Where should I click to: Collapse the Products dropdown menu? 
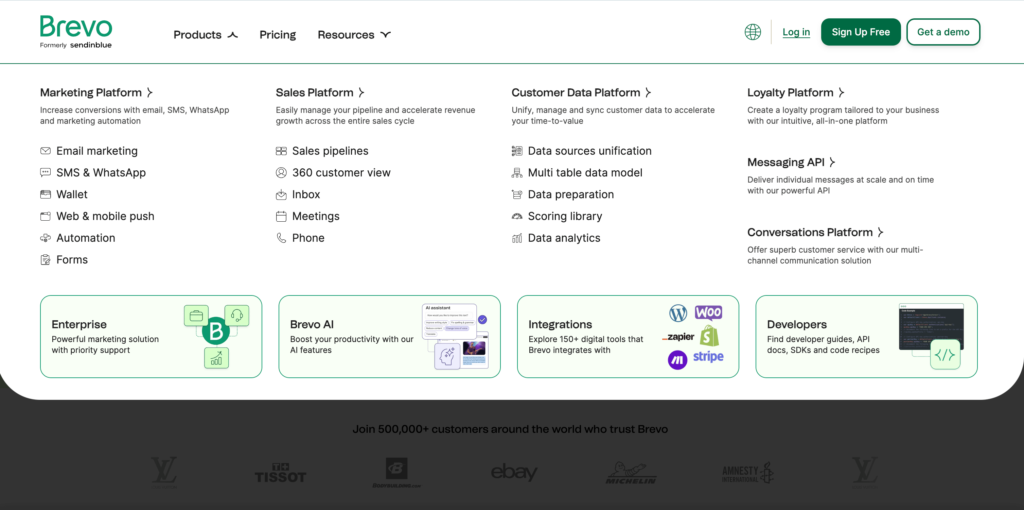click(x=205, y=35)
